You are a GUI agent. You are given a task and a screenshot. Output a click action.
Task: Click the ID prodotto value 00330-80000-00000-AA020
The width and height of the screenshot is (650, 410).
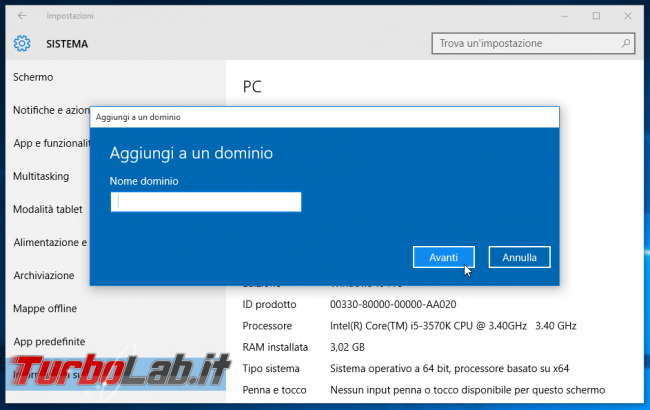click(393, 304)
